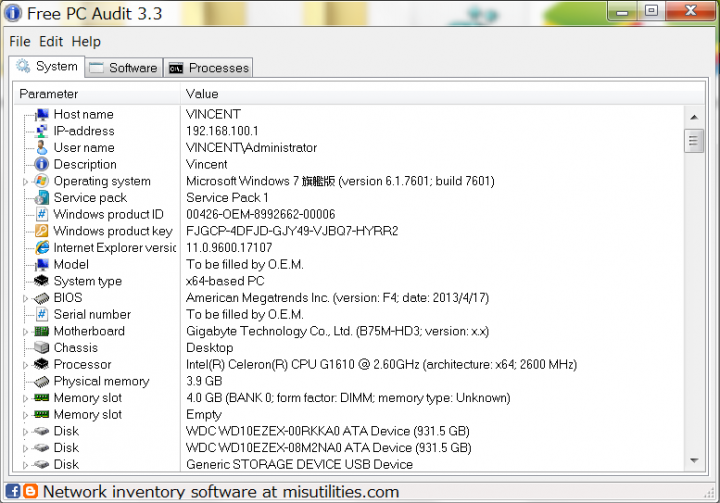This screenshot has width=720, height=503.
Task: Expand the Processor row
Action: coord(25,365)
